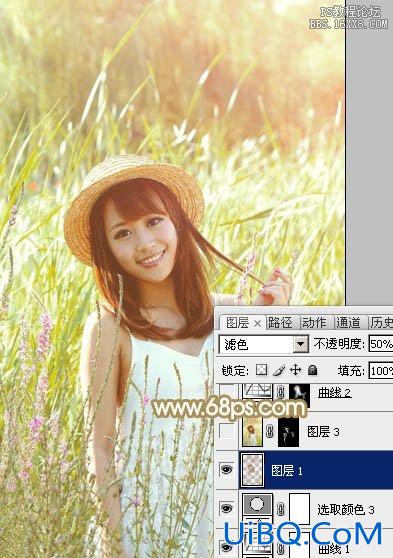Click the blend mode dropdown arrow button
Screen dimensions: 393x558
[x=301, y=344]
